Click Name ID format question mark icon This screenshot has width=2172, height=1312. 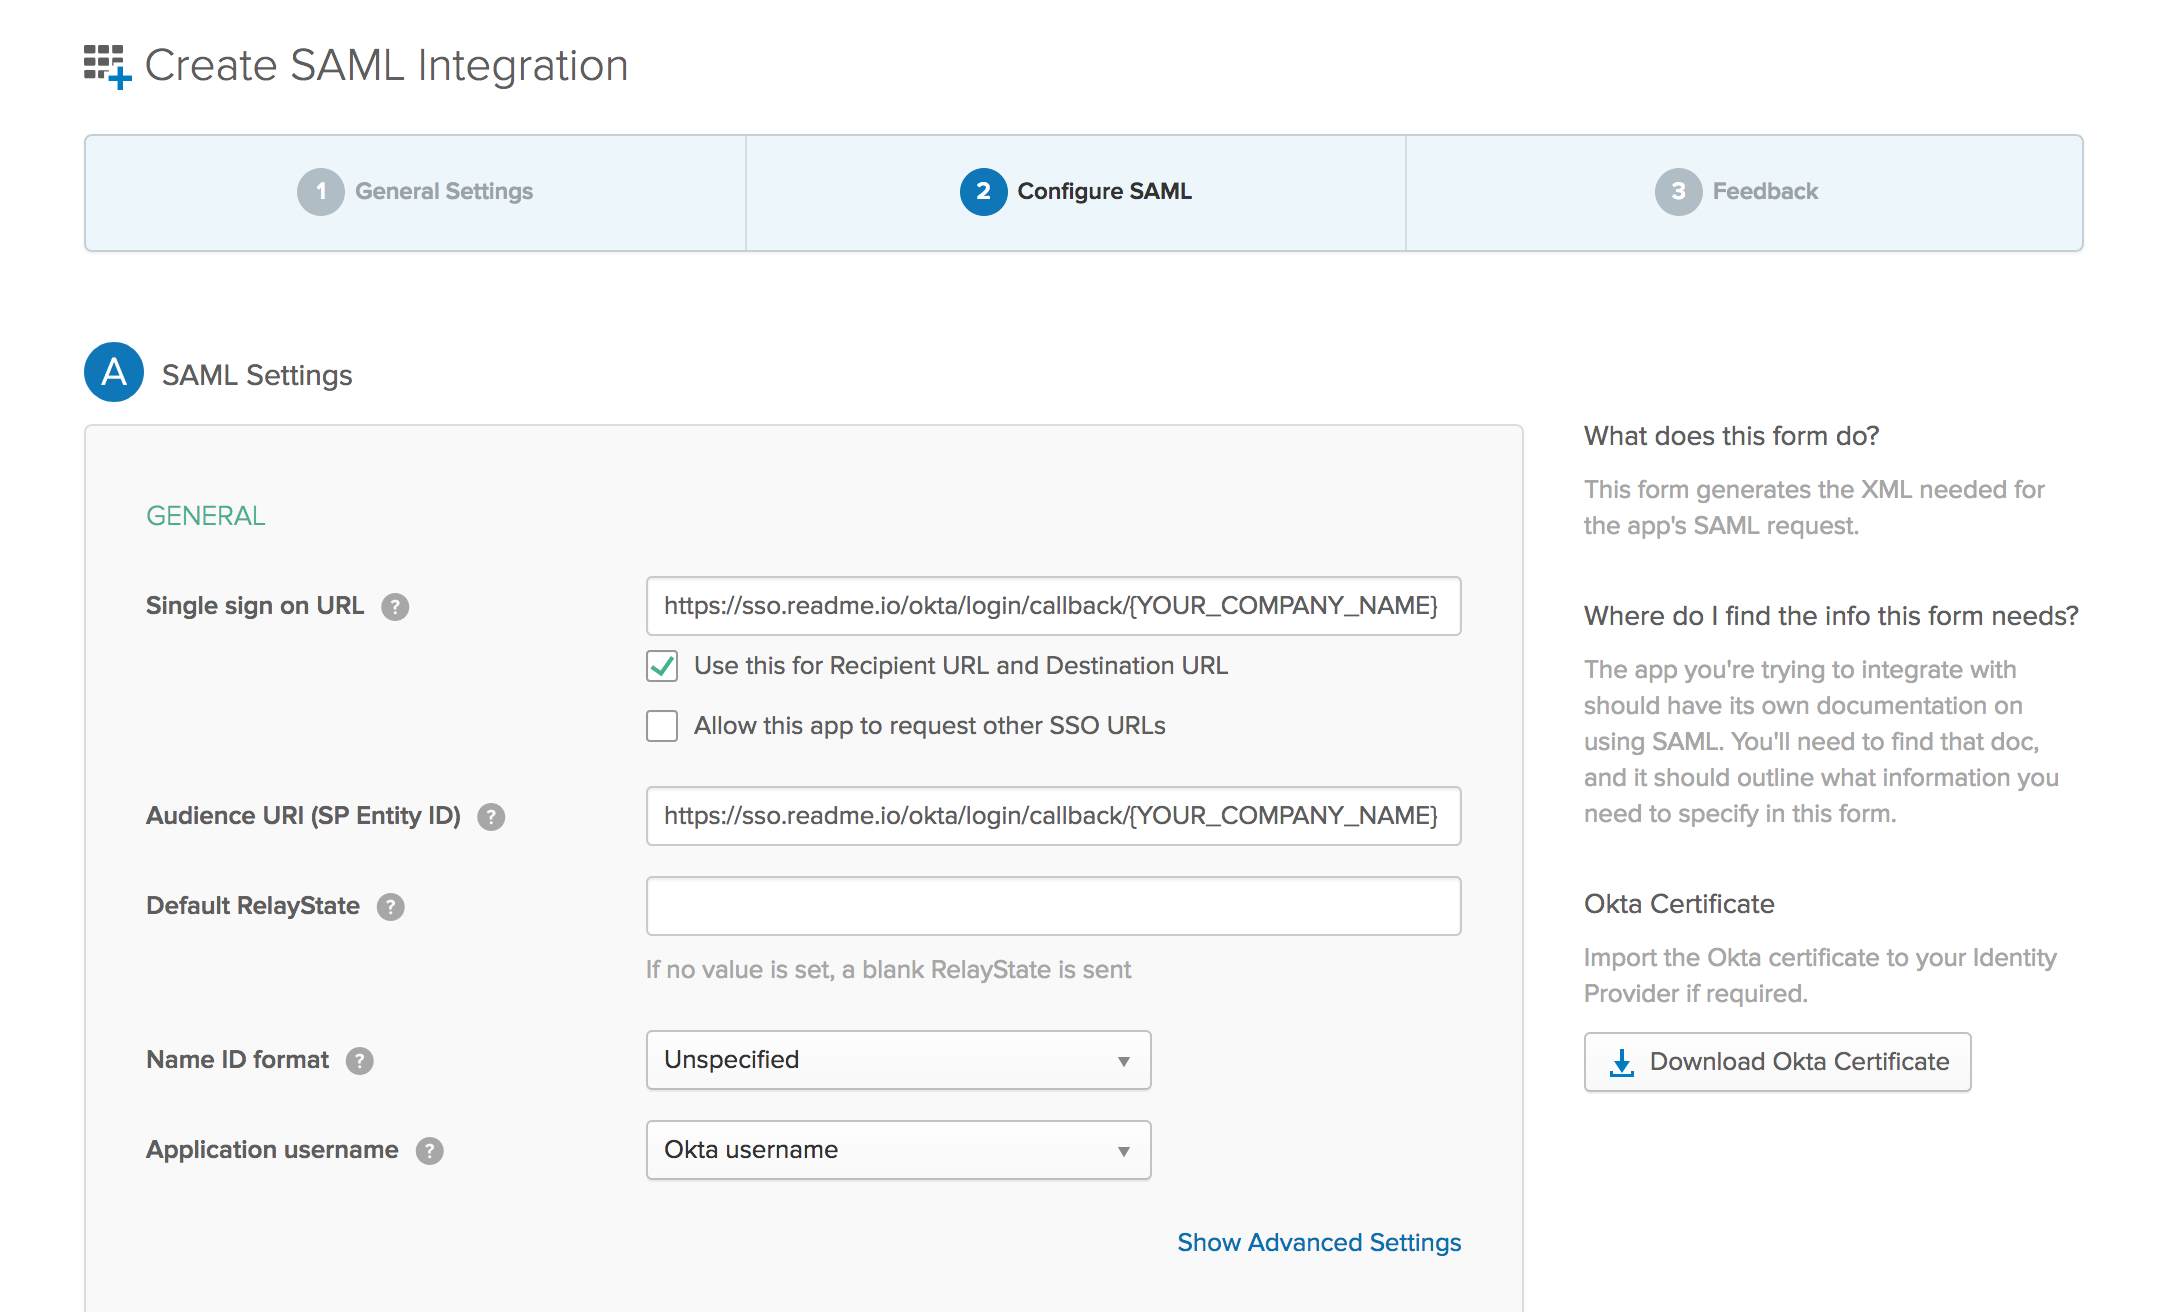click(x=360, y=1061)
